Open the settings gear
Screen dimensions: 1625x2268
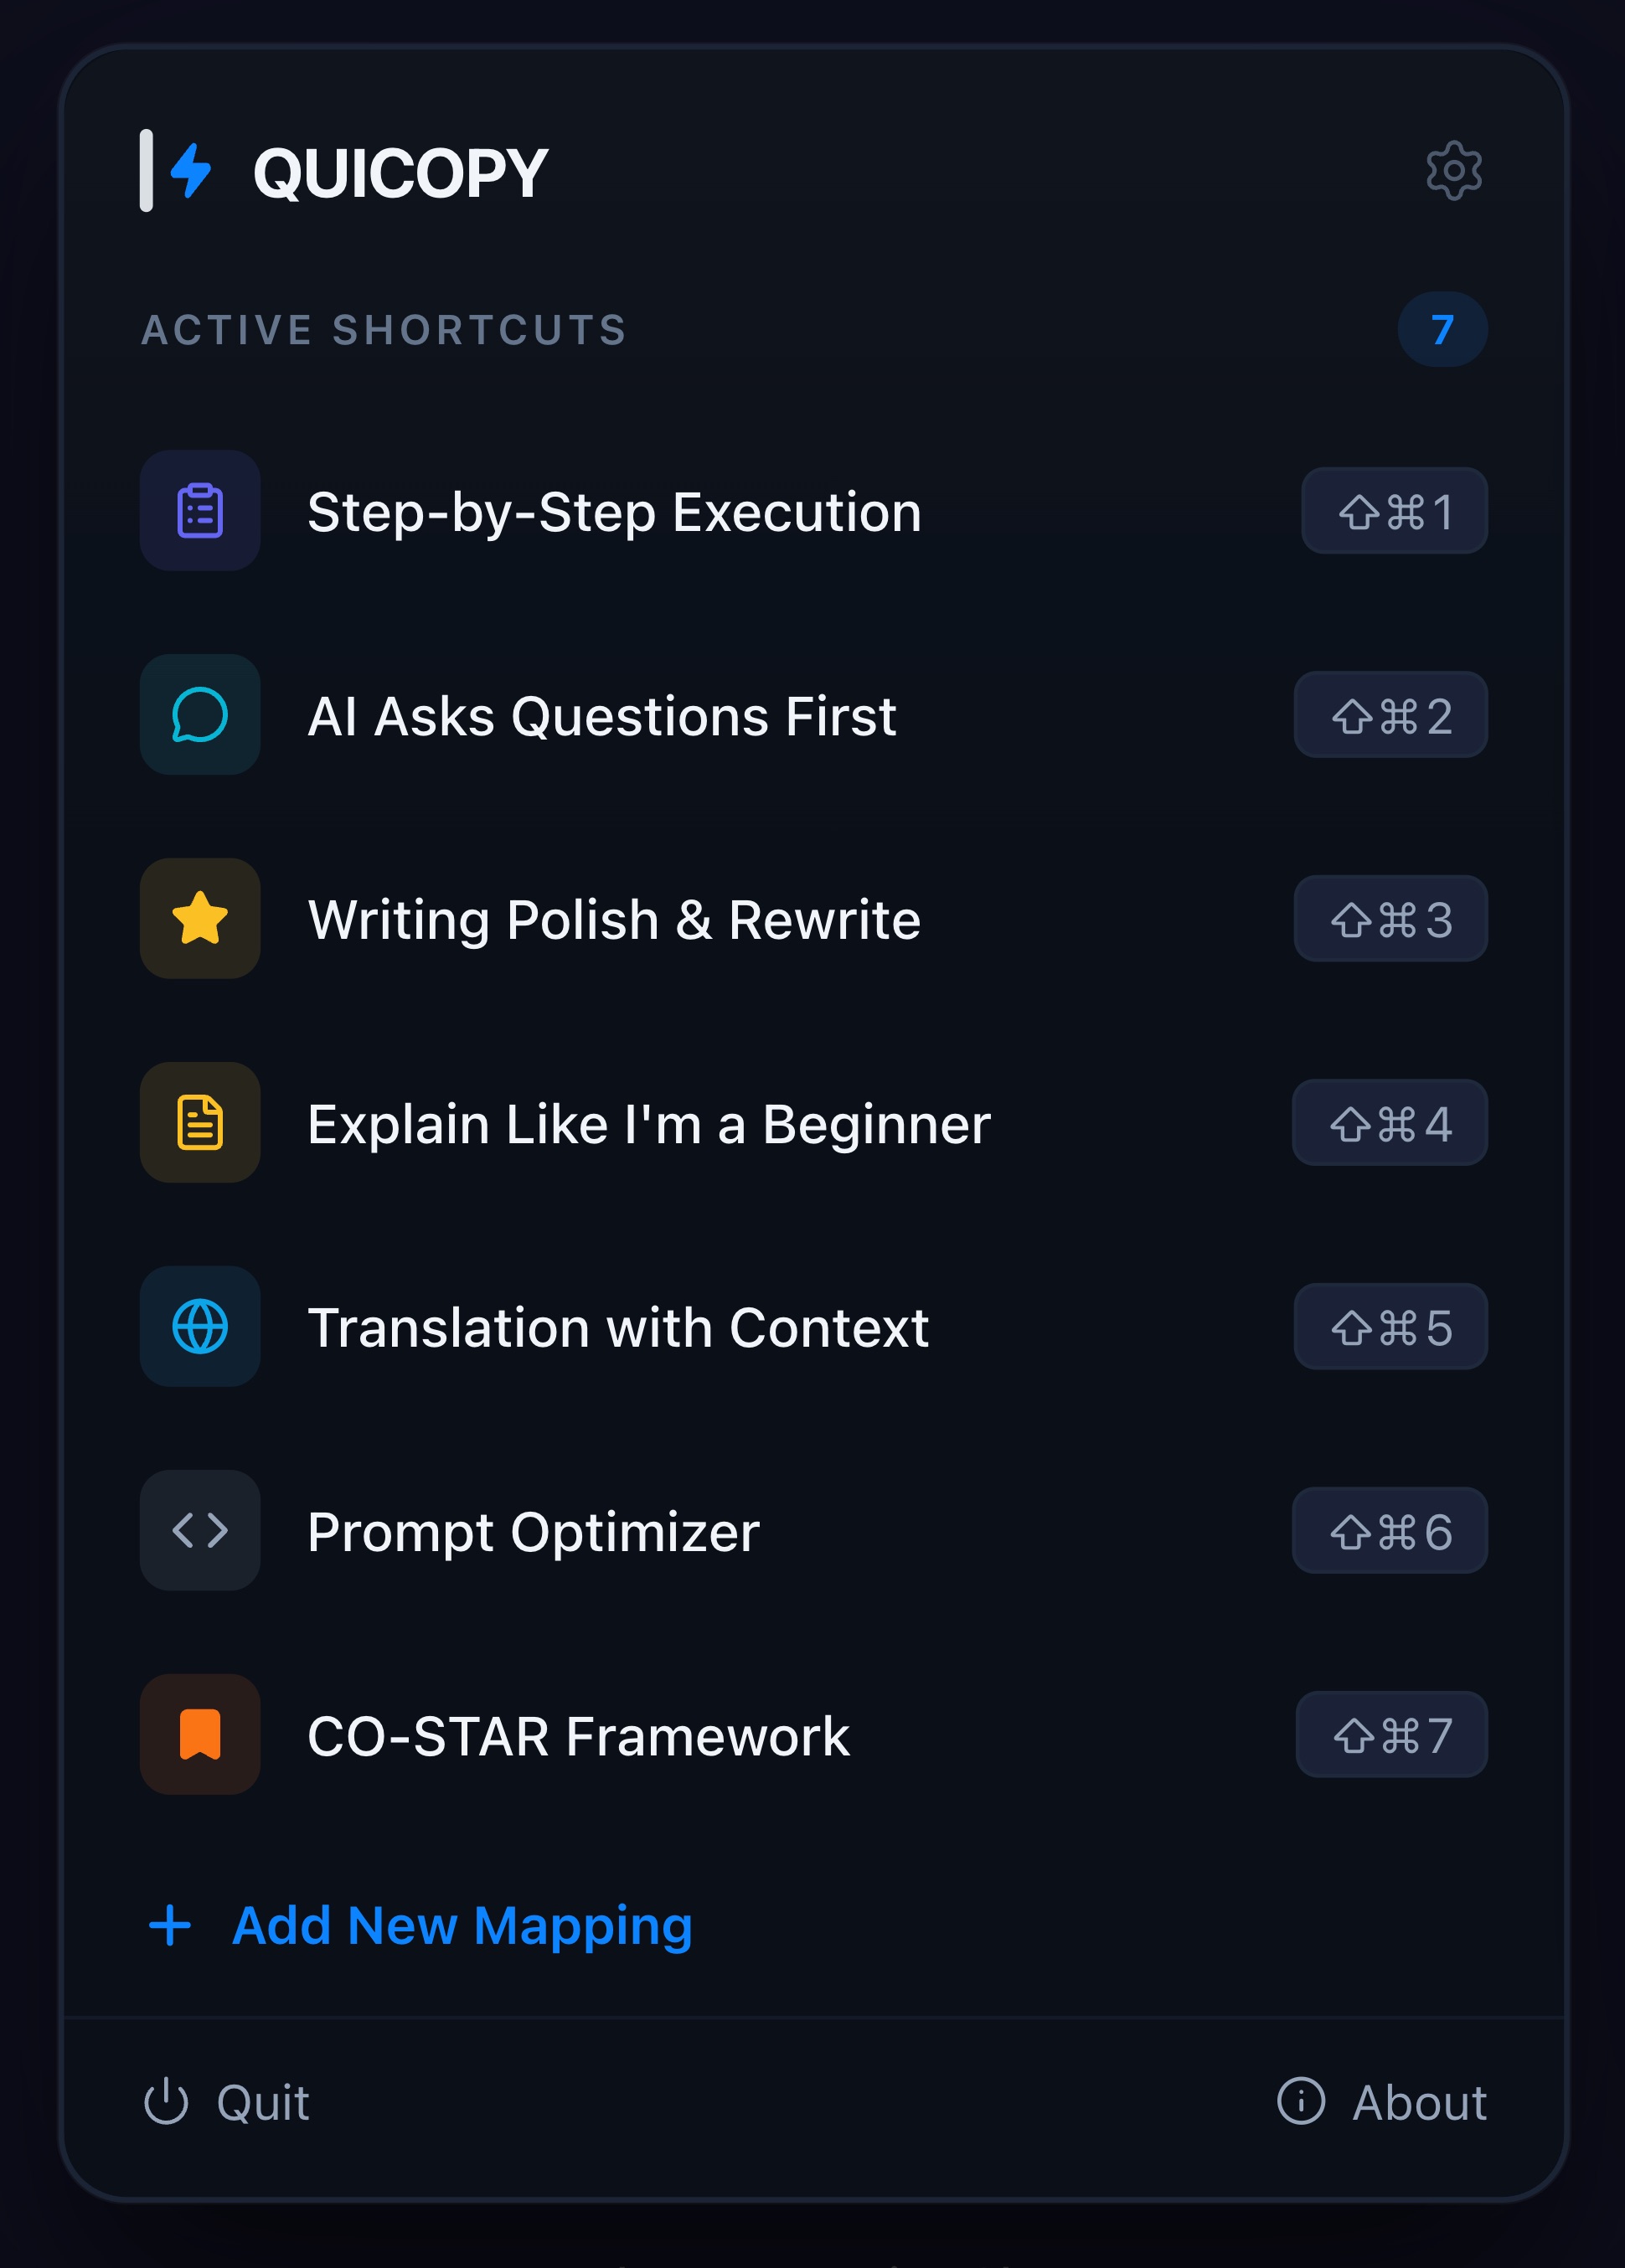click(1452, 170)
